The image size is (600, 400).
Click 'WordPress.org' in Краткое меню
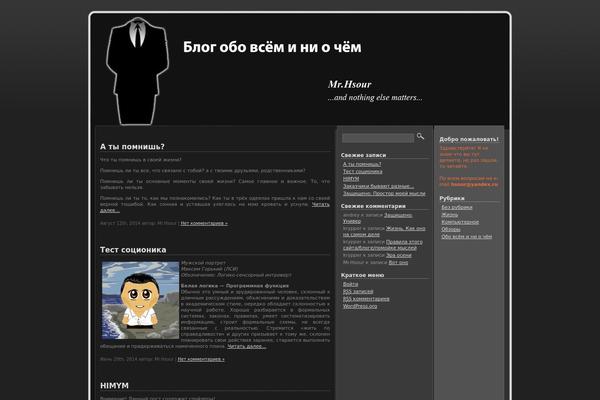click(360, 306)
